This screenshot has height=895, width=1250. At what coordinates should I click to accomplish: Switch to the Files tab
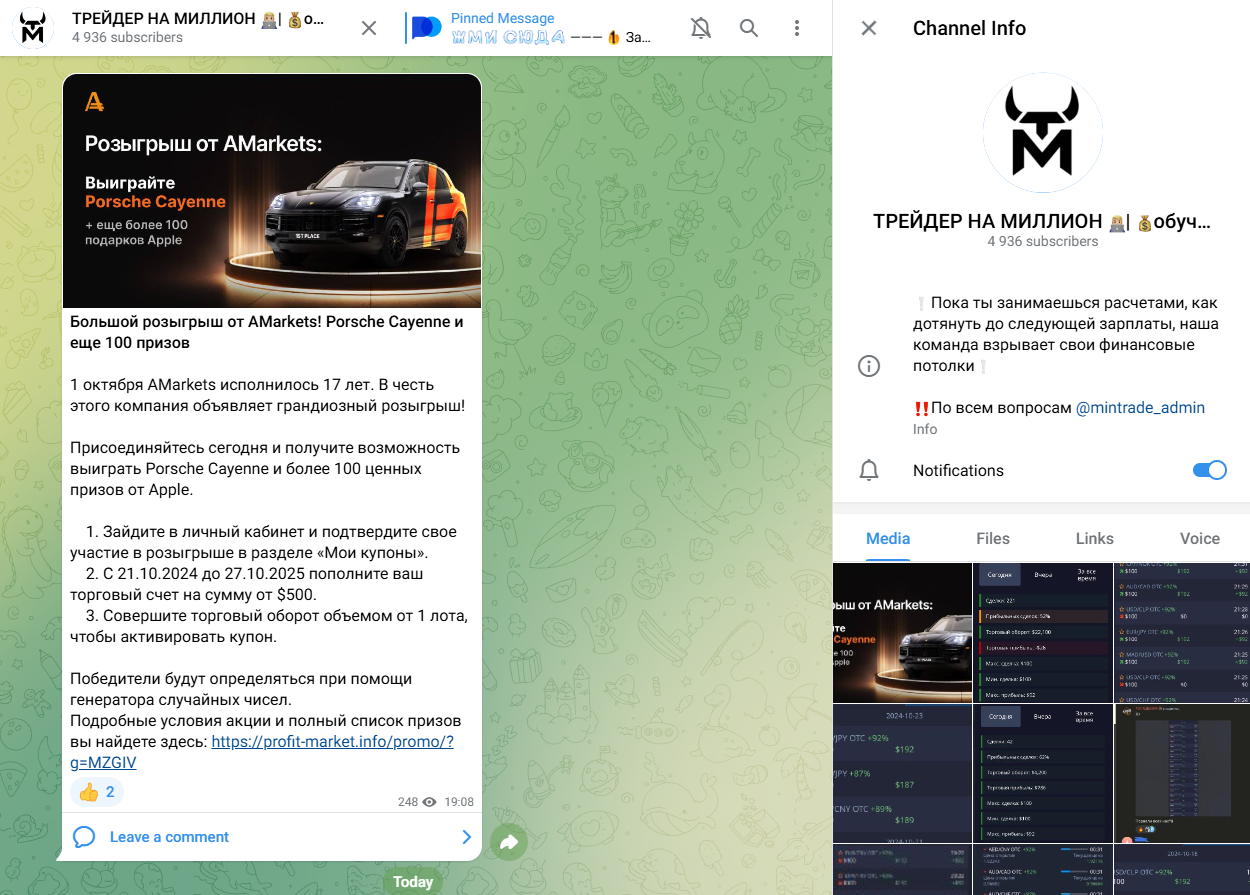(993, 538)
